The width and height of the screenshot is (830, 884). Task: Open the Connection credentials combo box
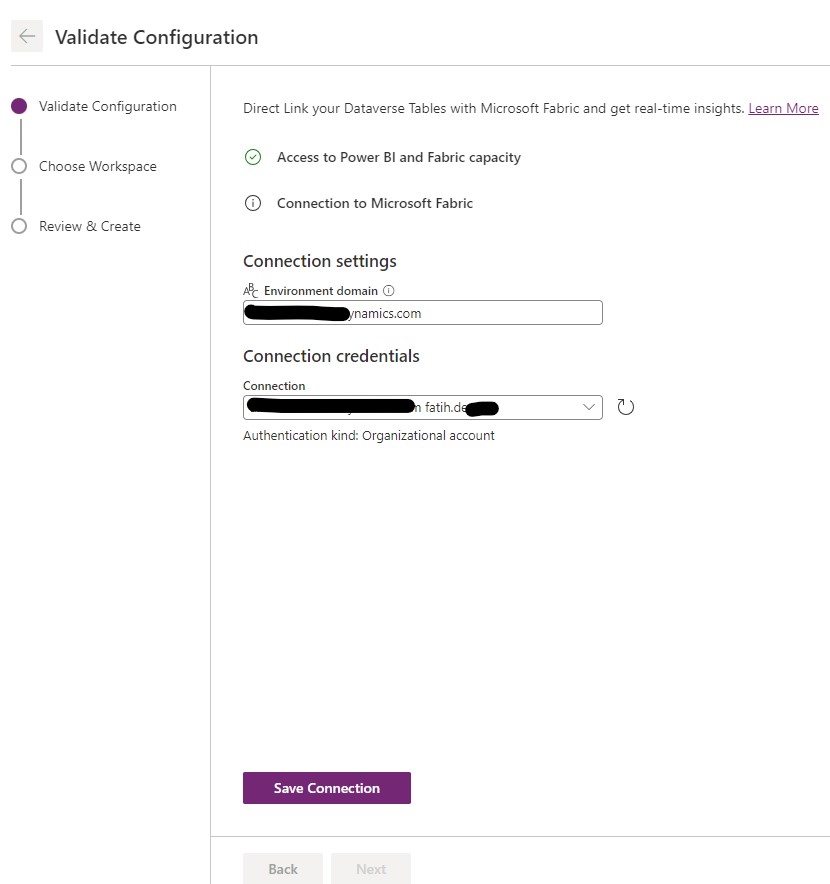click(x=422, y=407)
